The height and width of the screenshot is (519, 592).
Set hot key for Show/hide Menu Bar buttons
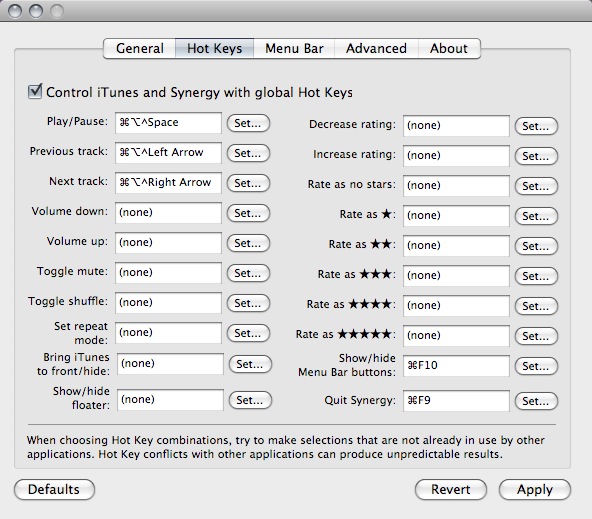(536, 366)
